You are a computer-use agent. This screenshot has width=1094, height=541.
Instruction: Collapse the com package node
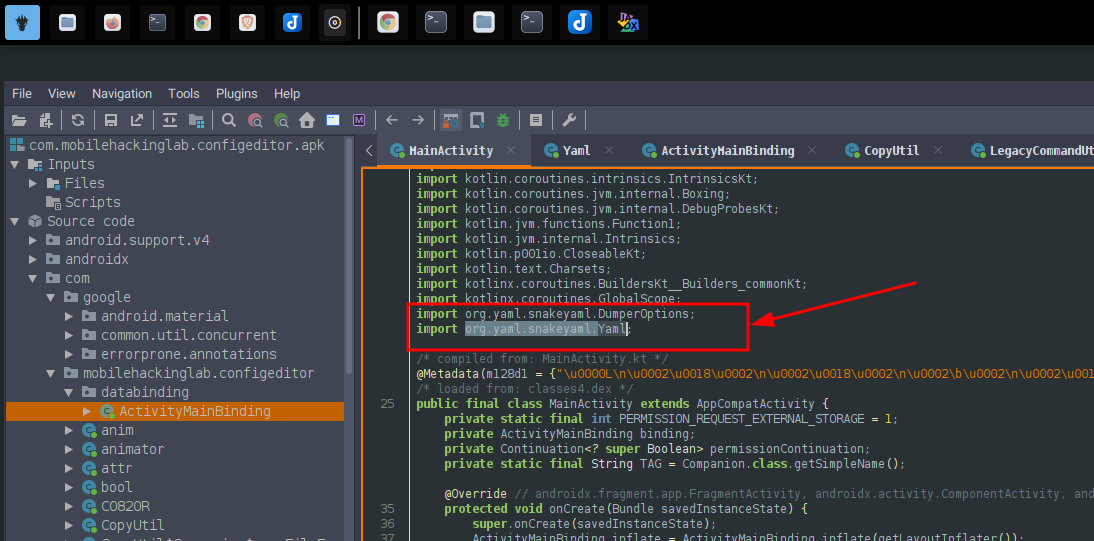33,279
